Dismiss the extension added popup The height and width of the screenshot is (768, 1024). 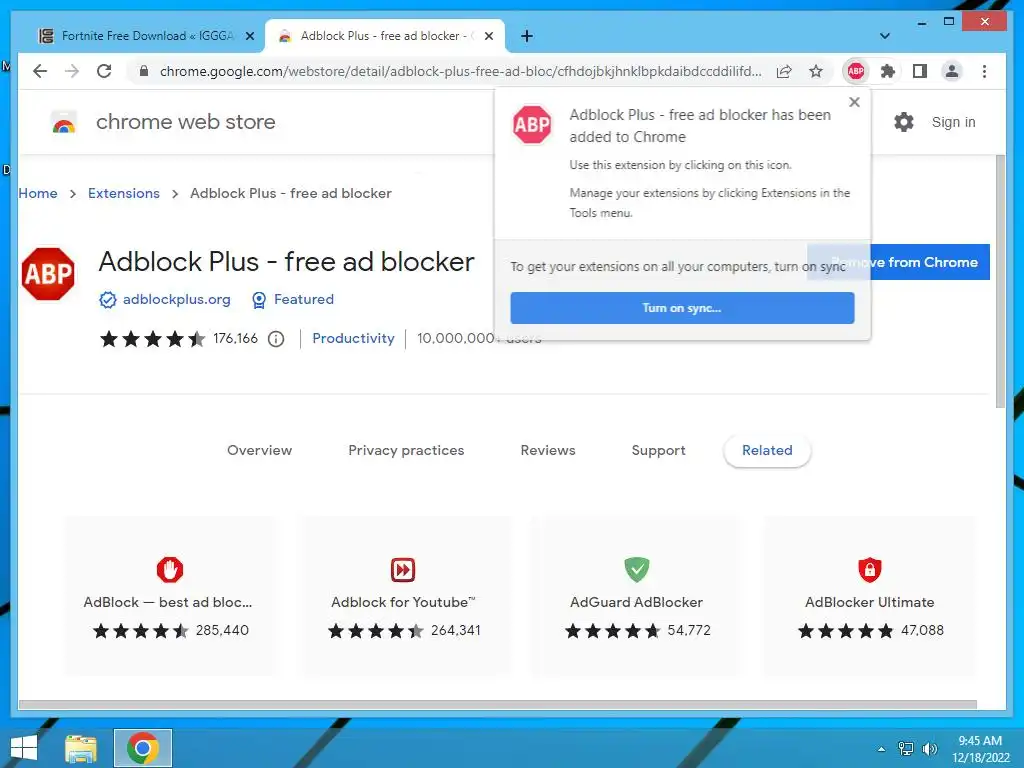click(x=854, y=102)
